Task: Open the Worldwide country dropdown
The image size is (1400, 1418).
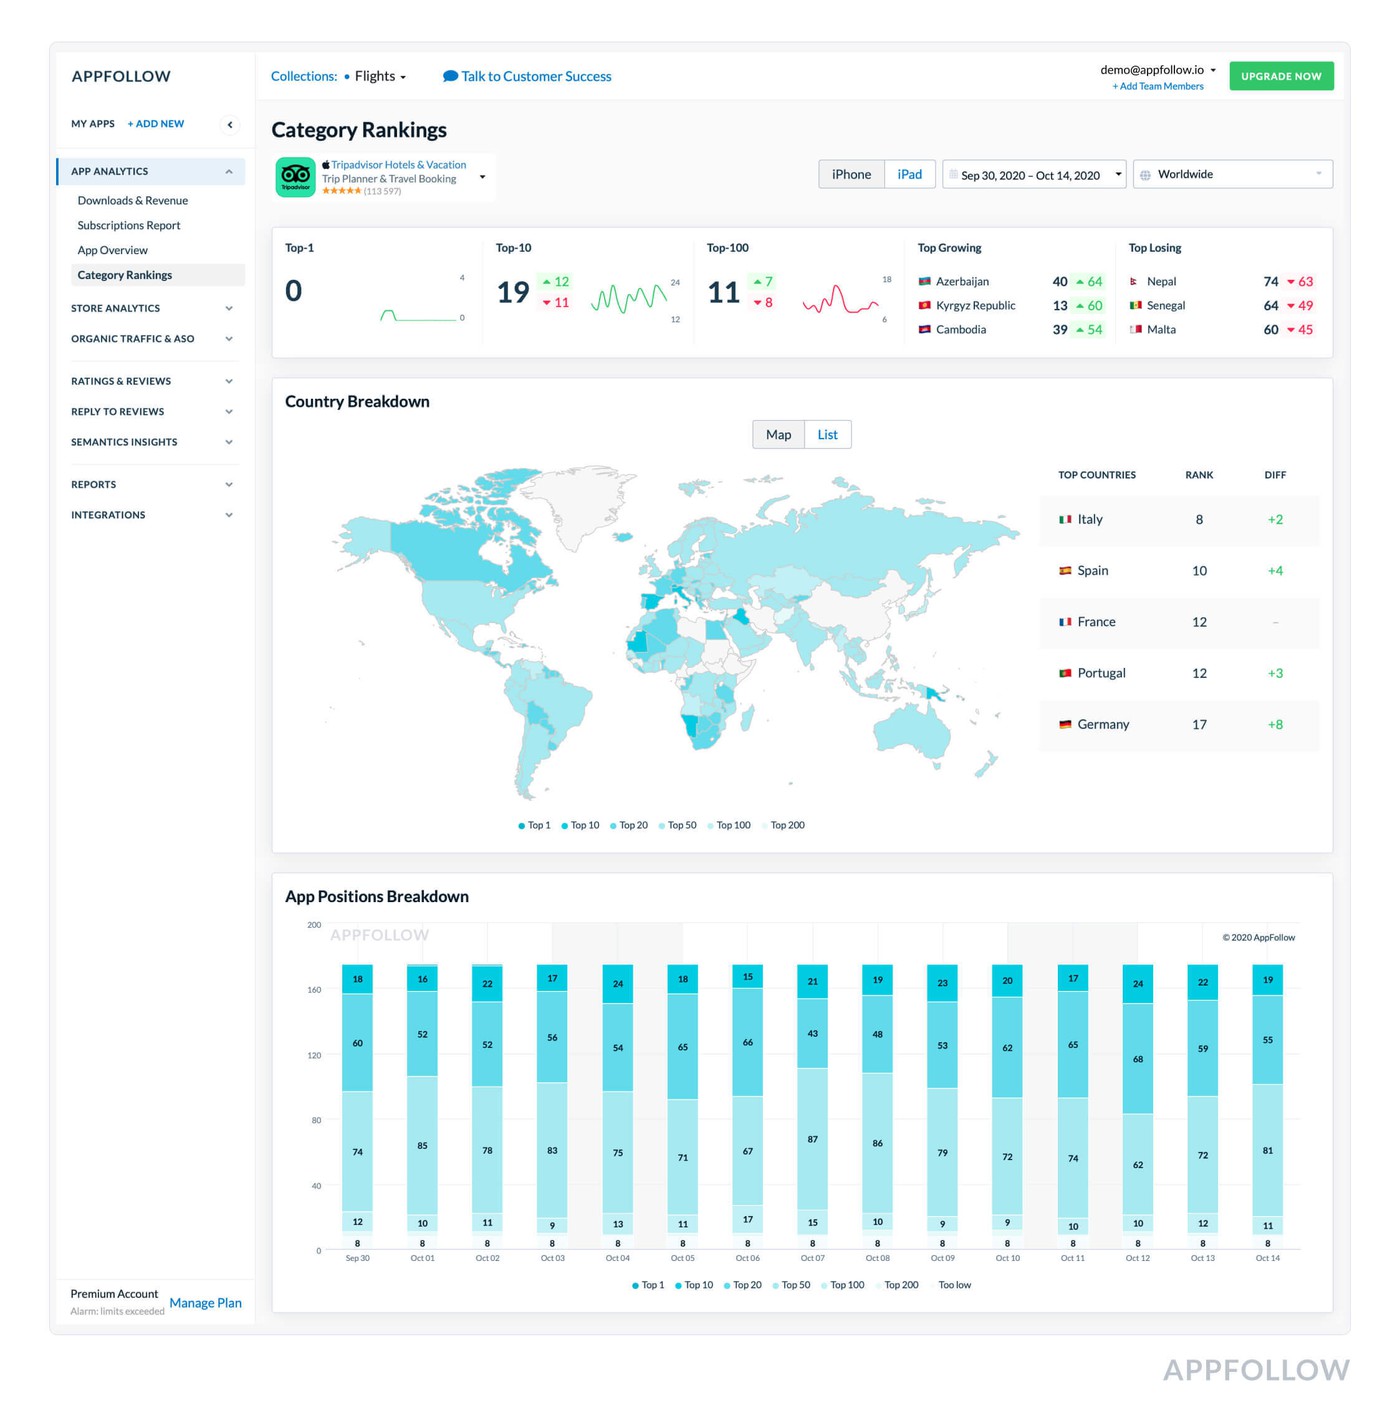Action: point(1233,175)
